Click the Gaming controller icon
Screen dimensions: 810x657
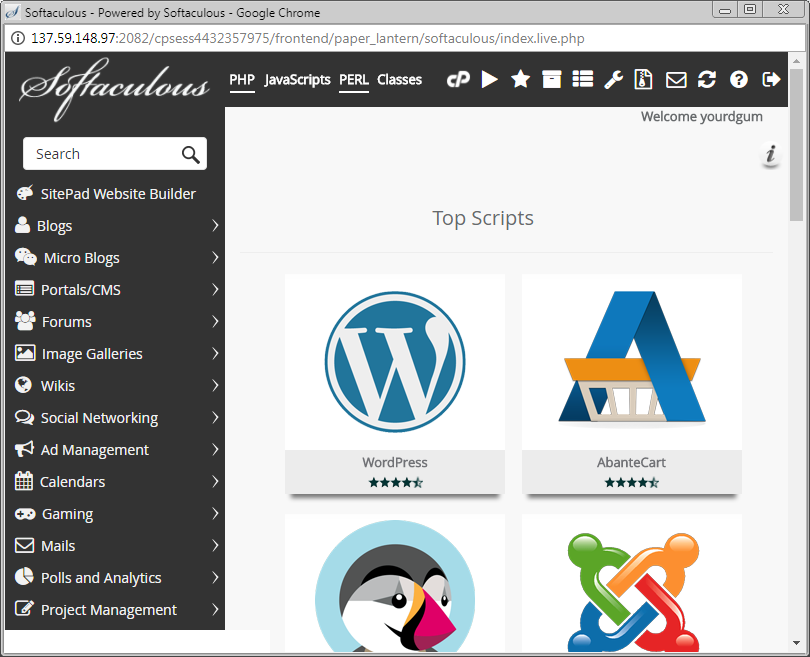pyautogui.click(x=25, y=513)
